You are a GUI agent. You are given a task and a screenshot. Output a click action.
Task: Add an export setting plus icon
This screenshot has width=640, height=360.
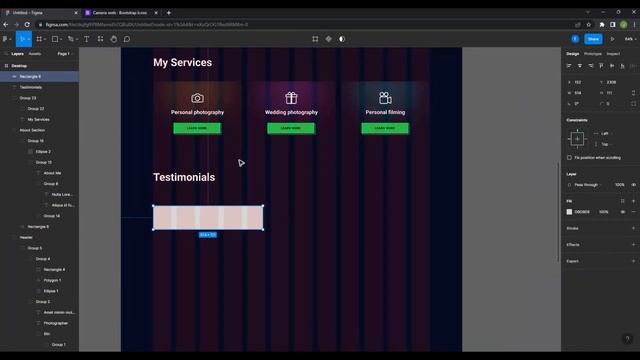[633, 261]
